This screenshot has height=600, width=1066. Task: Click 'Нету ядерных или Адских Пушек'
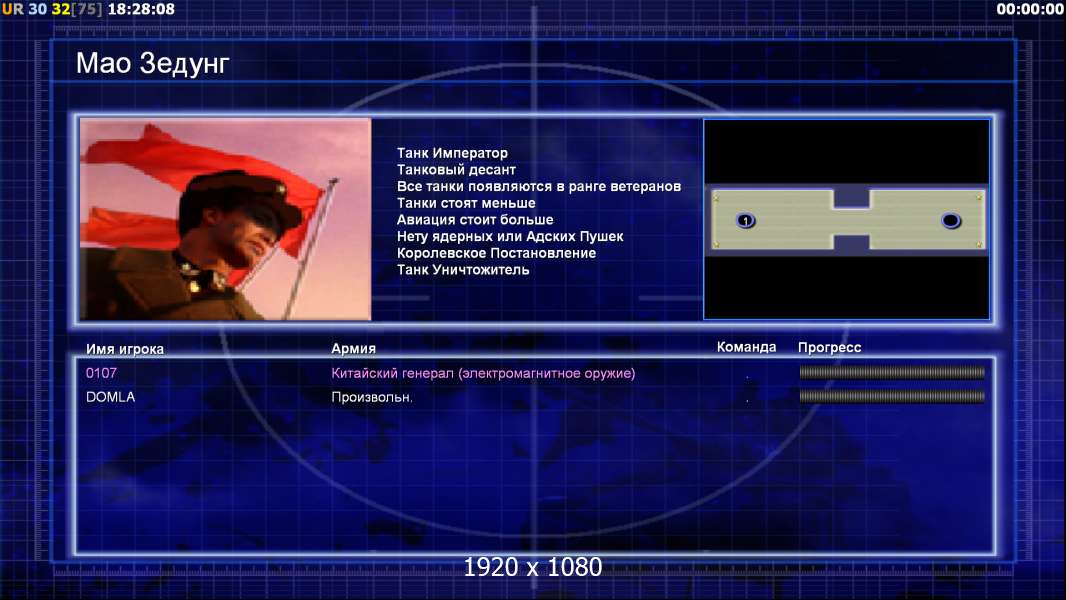click(510, 236)
